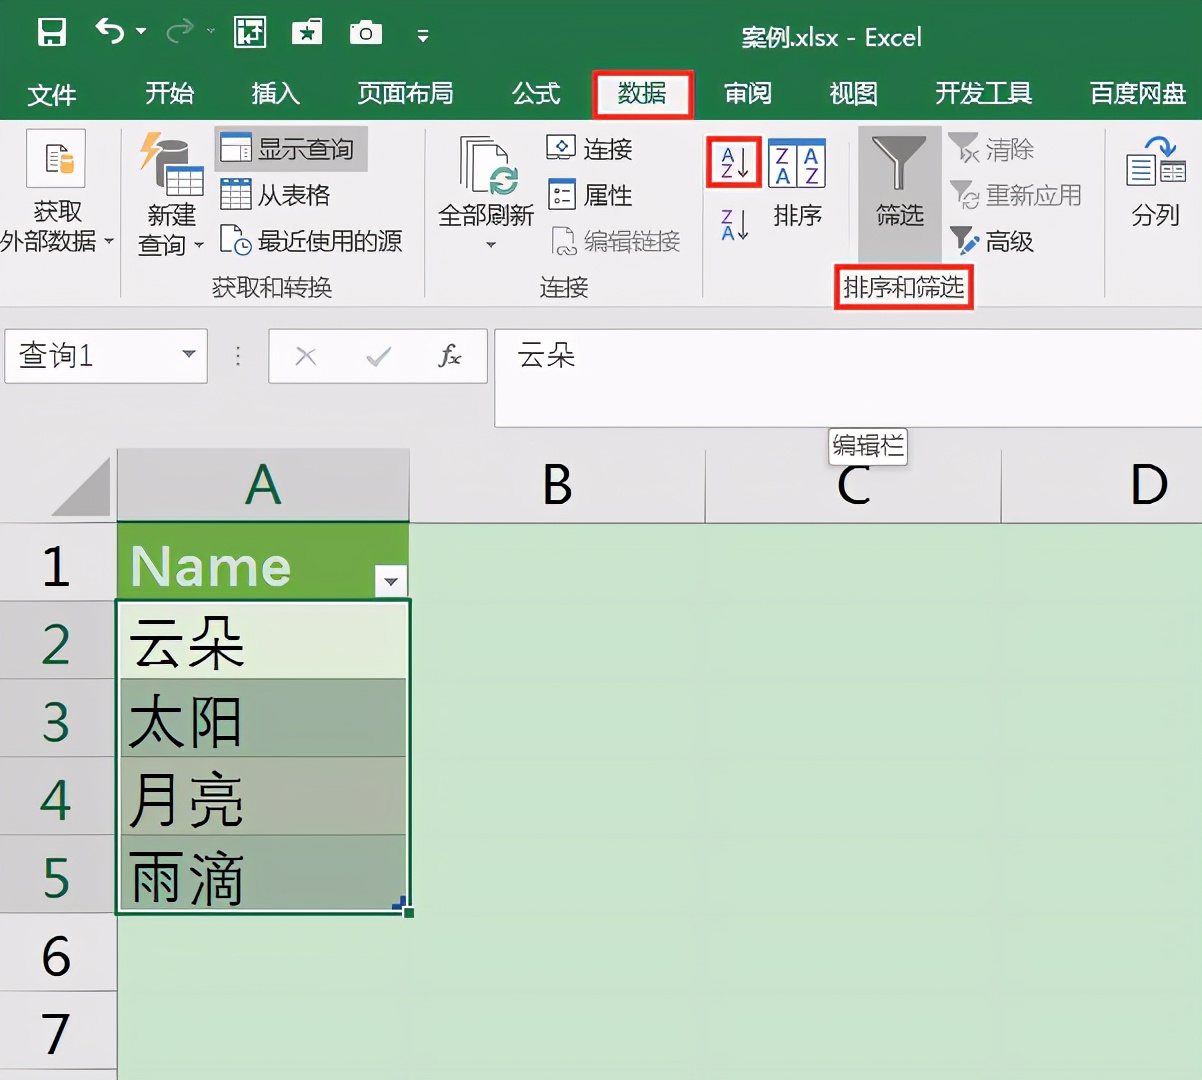Select row 7 header

(58, 1031)
